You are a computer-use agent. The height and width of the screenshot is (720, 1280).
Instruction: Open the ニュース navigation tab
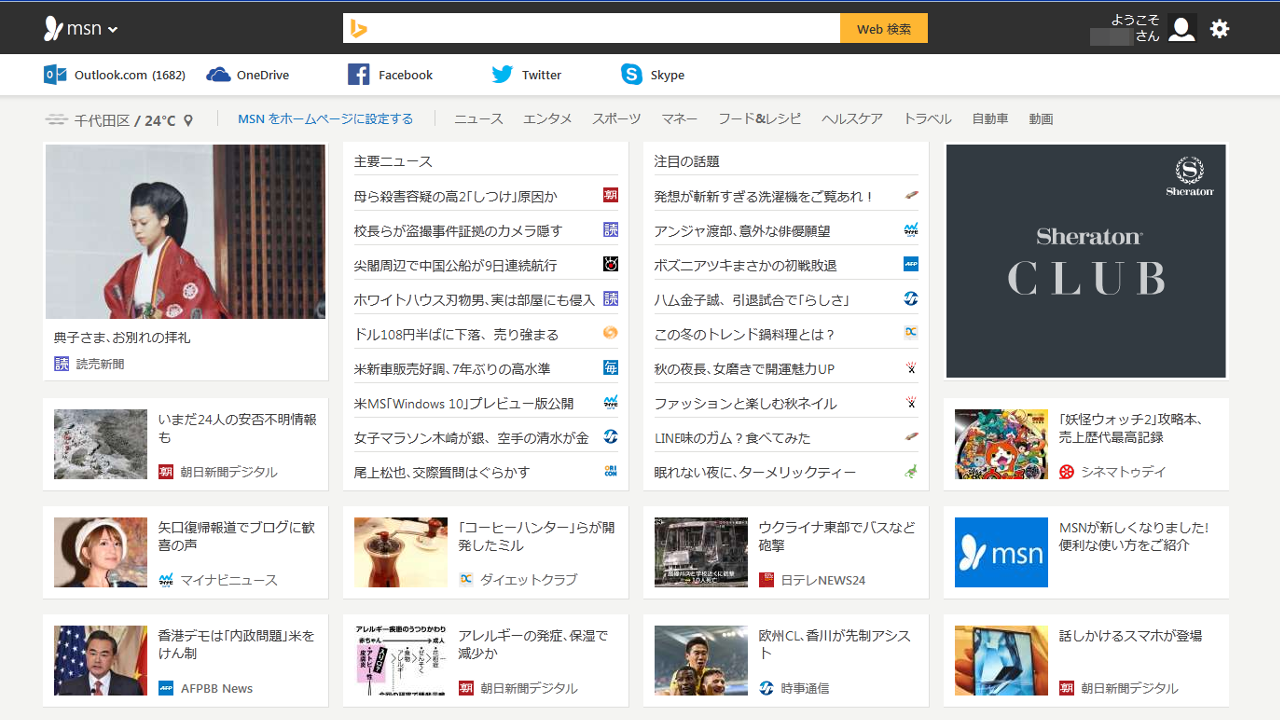coord(478,119)
